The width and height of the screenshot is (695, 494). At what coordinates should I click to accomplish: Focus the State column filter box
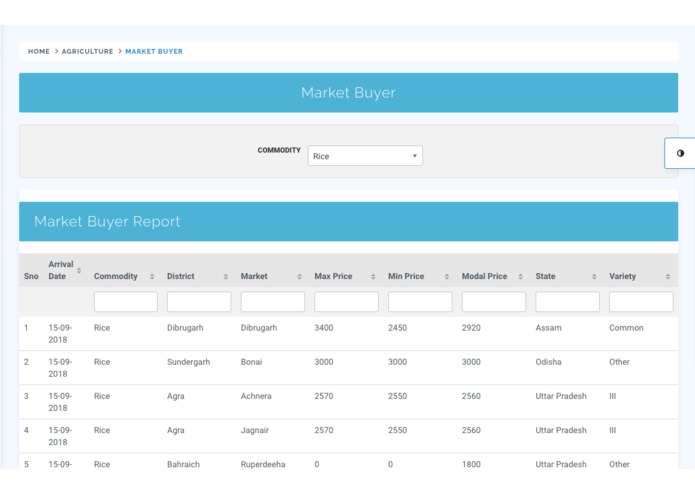point(567,302)
